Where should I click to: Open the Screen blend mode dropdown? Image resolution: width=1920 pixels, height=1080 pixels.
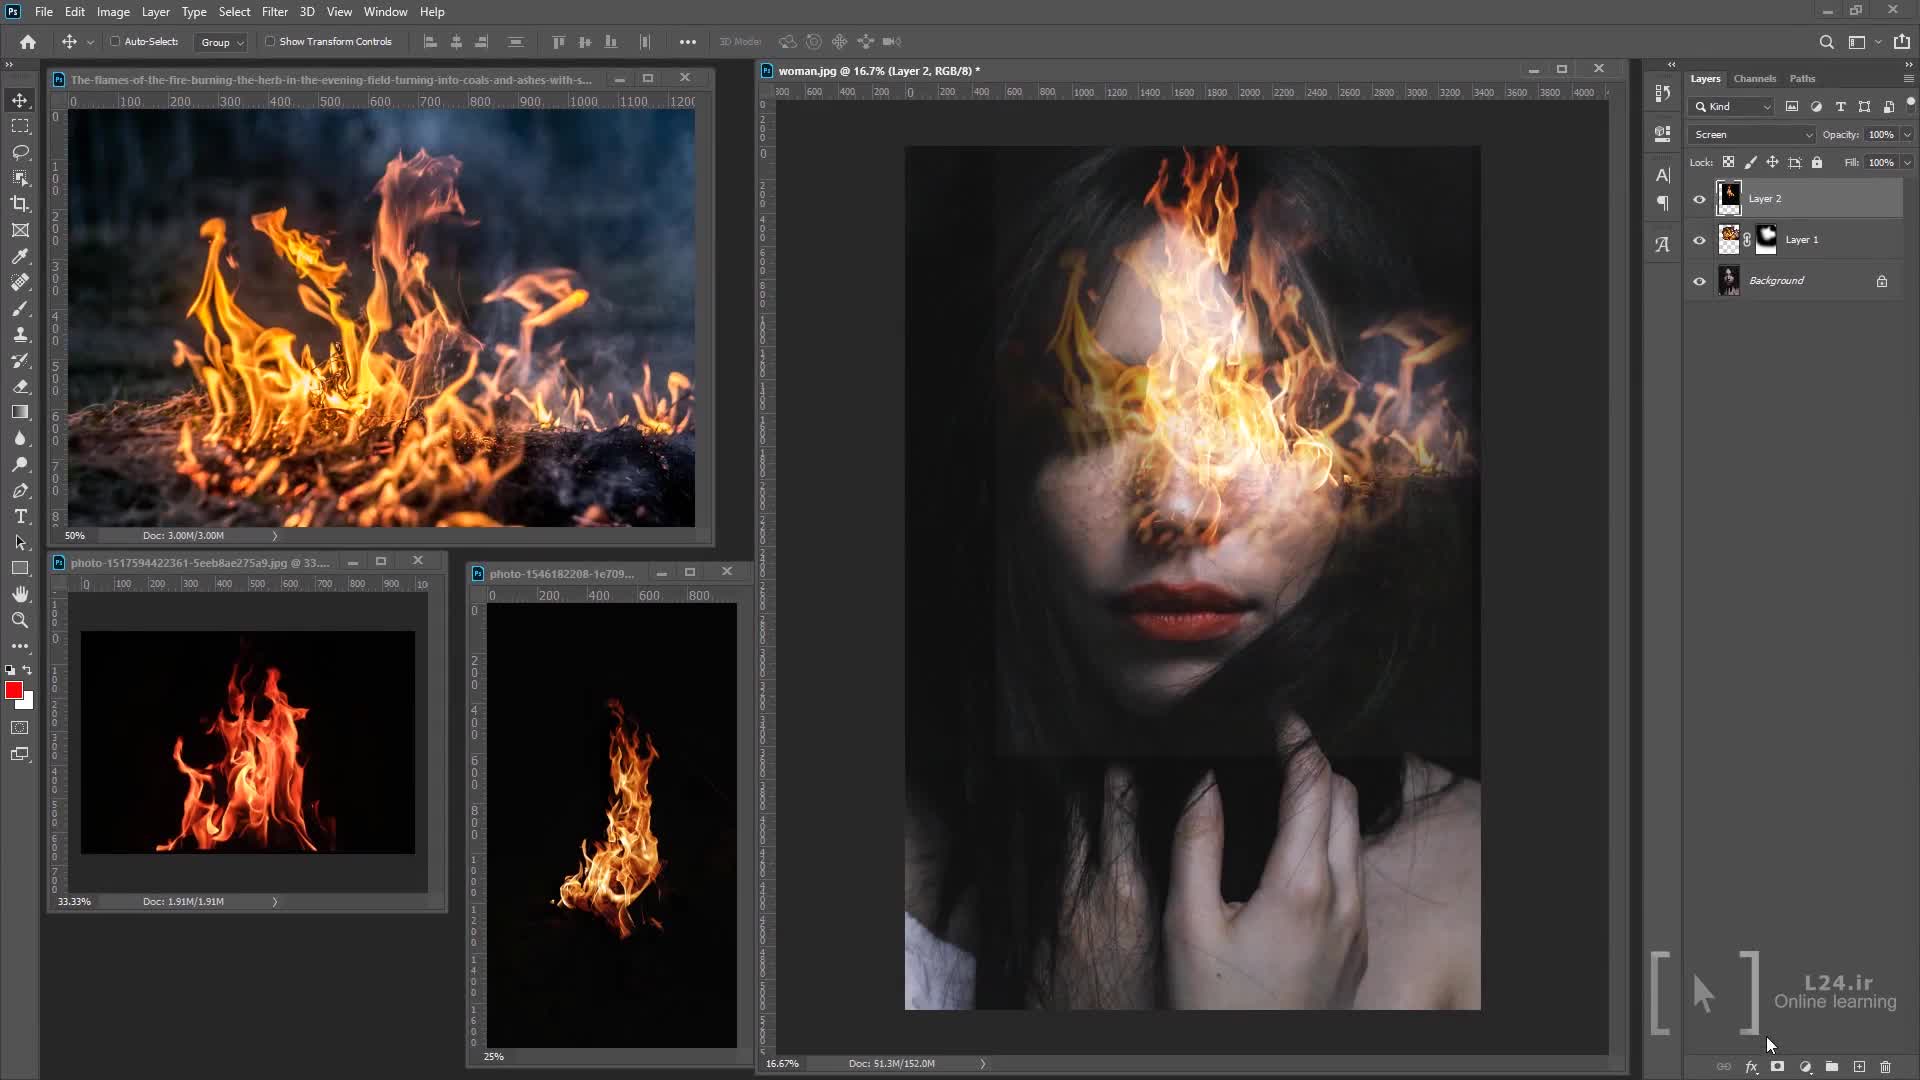tap(1751, 134)
